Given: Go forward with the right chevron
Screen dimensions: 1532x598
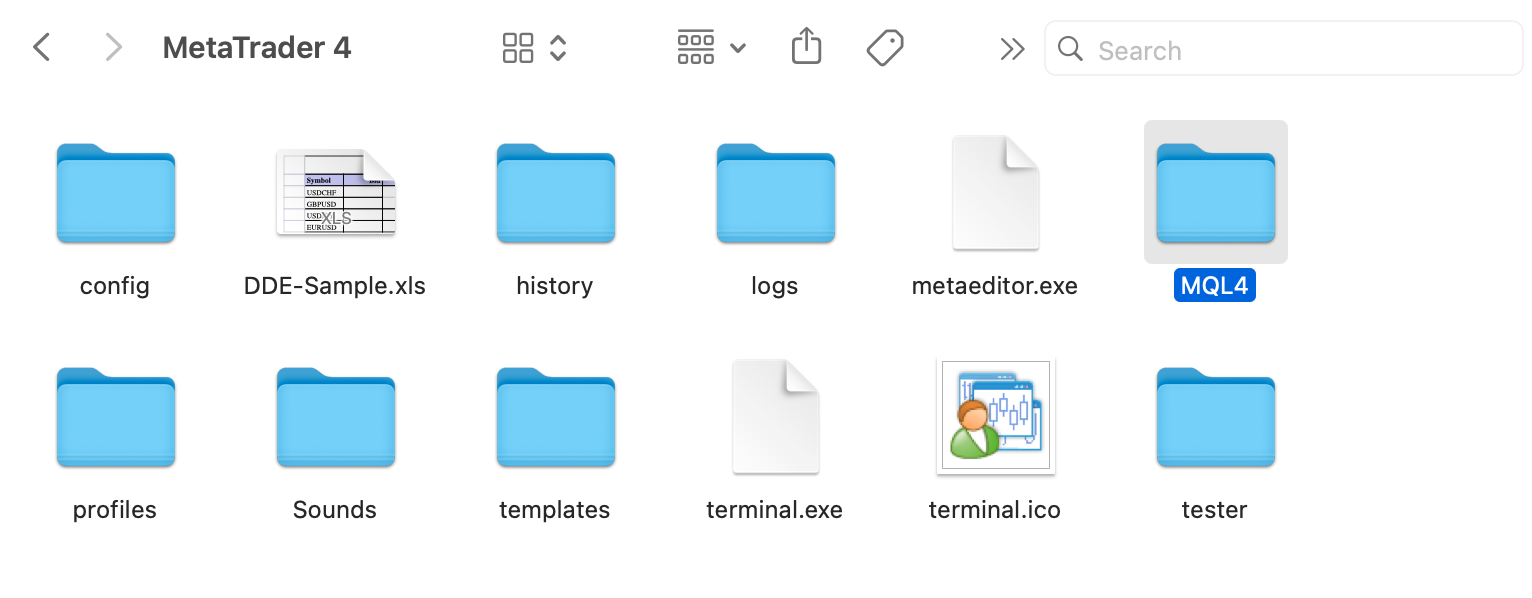Looking at the screenshot, I should pyautogui.click(x=113, y=47).
